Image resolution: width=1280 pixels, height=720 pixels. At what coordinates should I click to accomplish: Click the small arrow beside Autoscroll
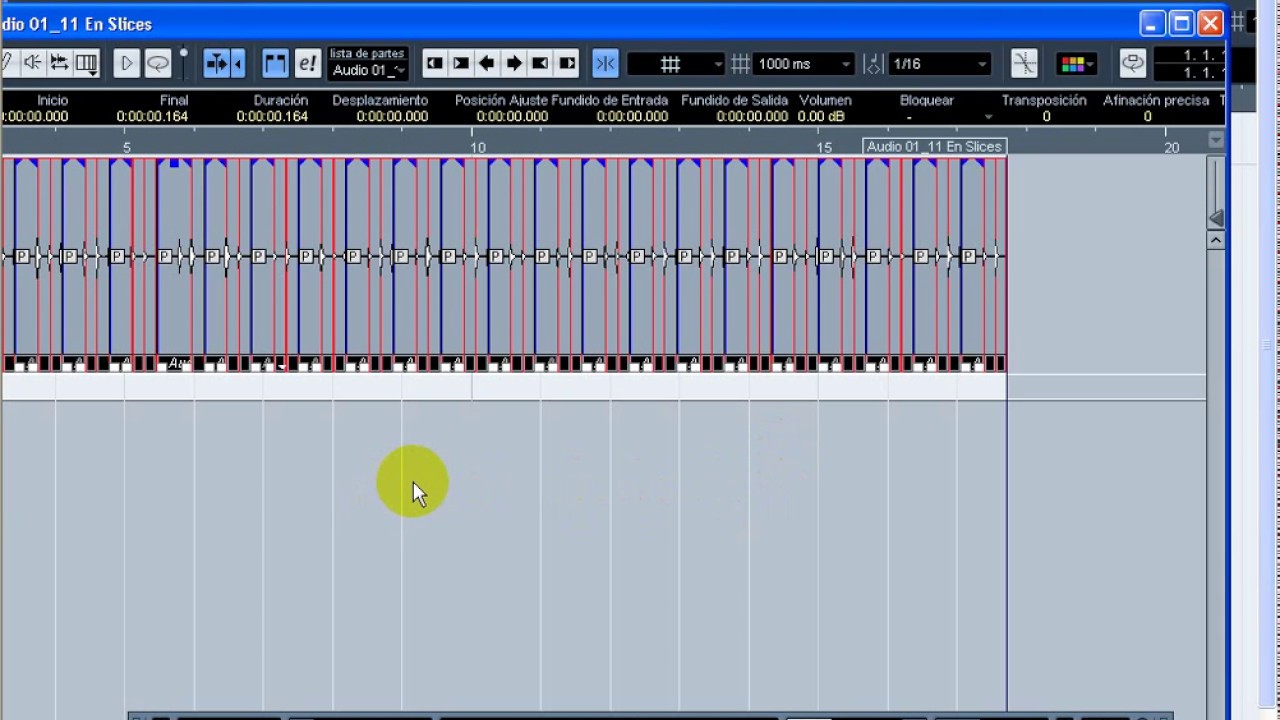[x=238, y=64]
